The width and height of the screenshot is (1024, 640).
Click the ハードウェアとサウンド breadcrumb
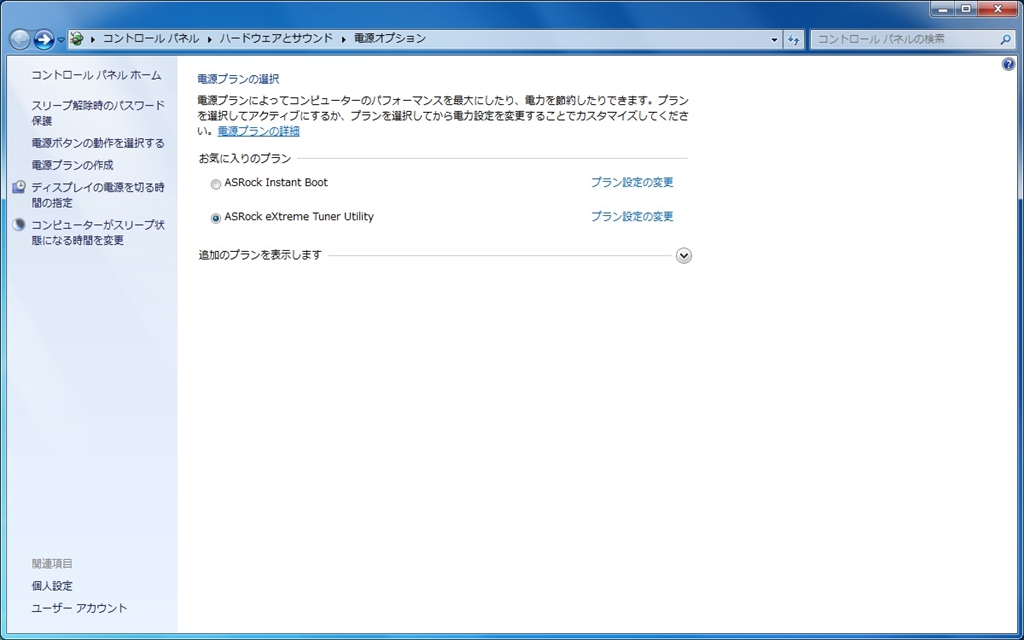(x=276, y=39)
